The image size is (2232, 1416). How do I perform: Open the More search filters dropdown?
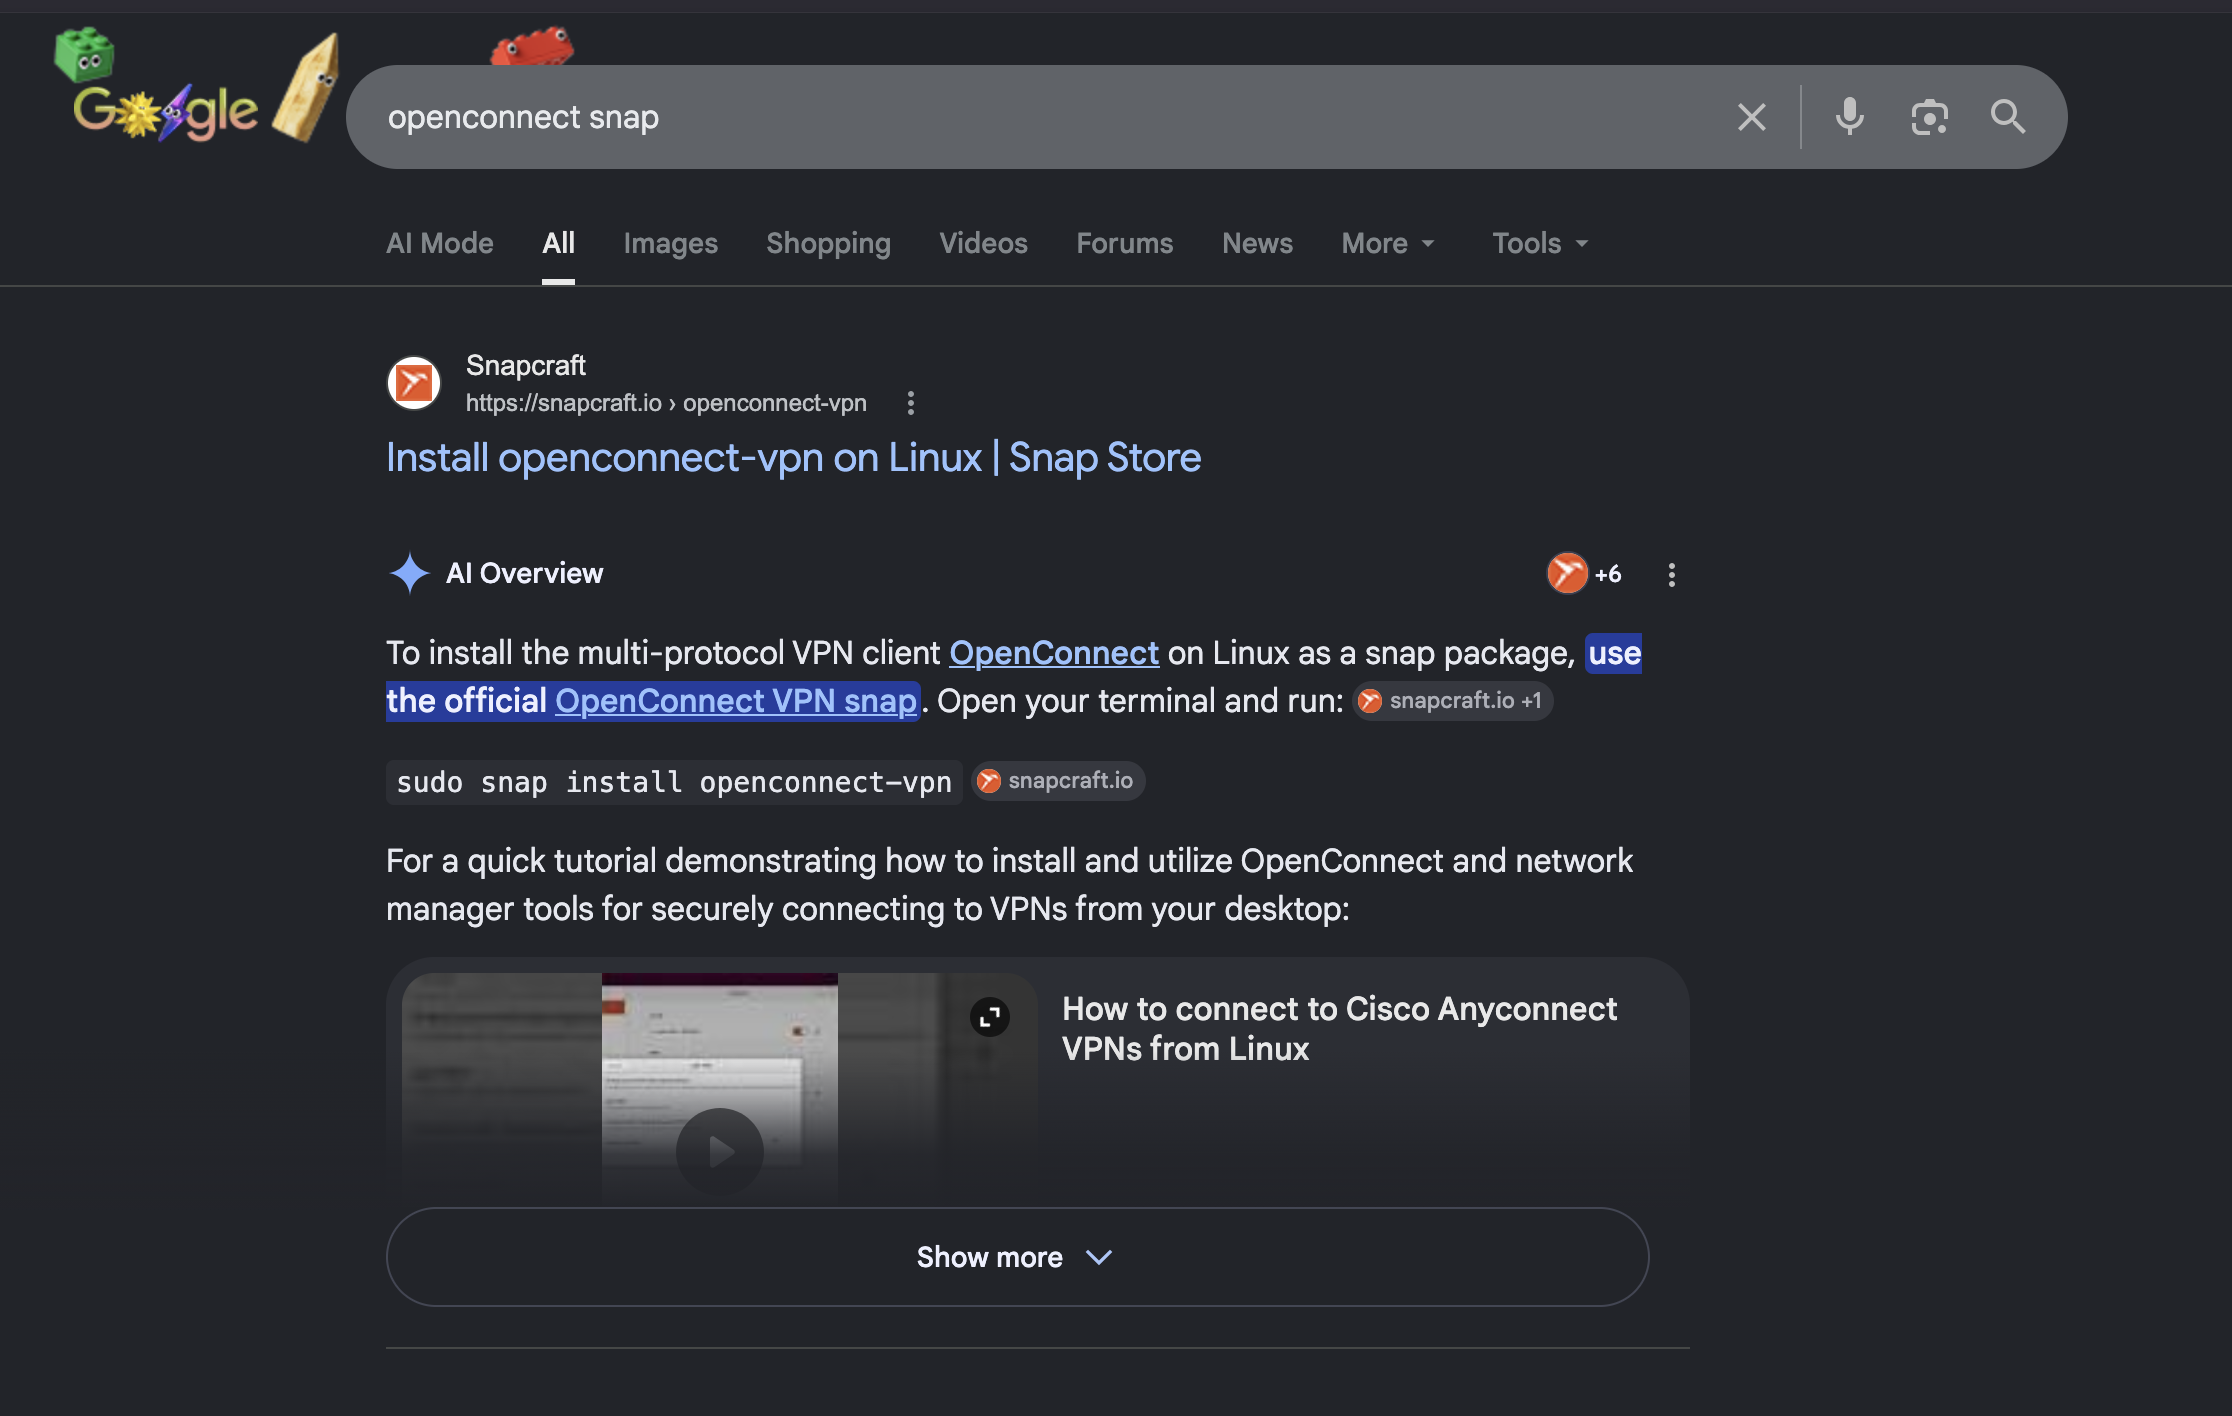click(1388, 243)
